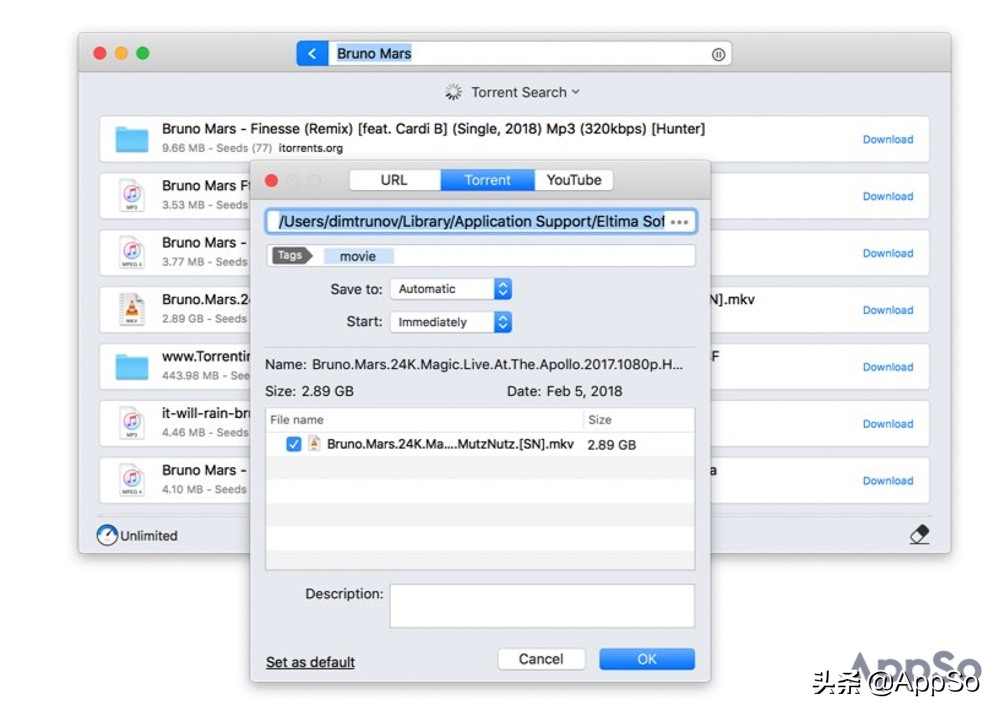The width and height of the screenshot is (1000, 716).
Task: Open the Start Immediately dropdown
Action: tap(451, 322)
